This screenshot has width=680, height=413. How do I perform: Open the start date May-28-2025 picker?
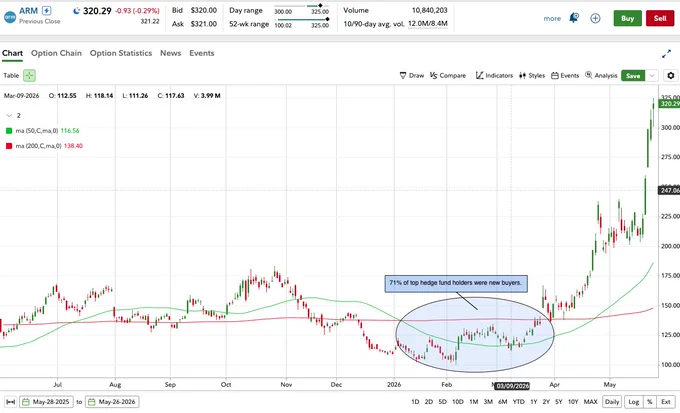pos(47,402)
